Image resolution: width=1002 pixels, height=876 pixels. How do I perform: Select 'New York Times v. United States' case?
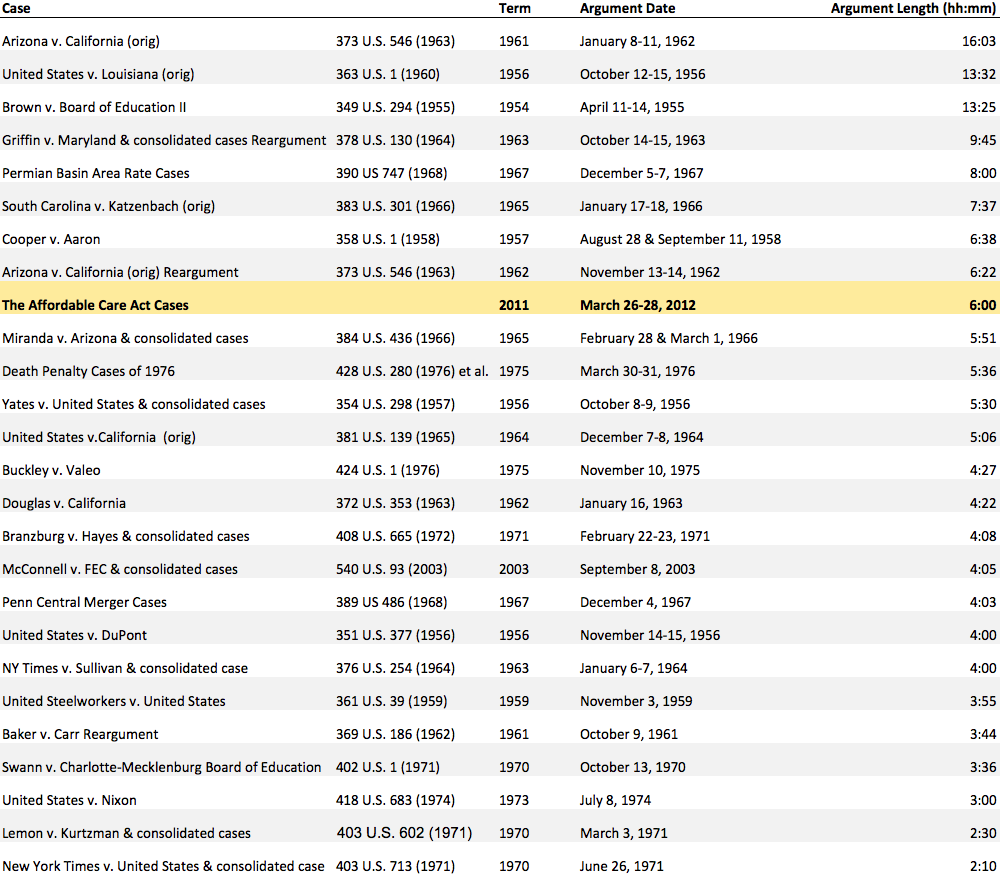tap(100, 866)
